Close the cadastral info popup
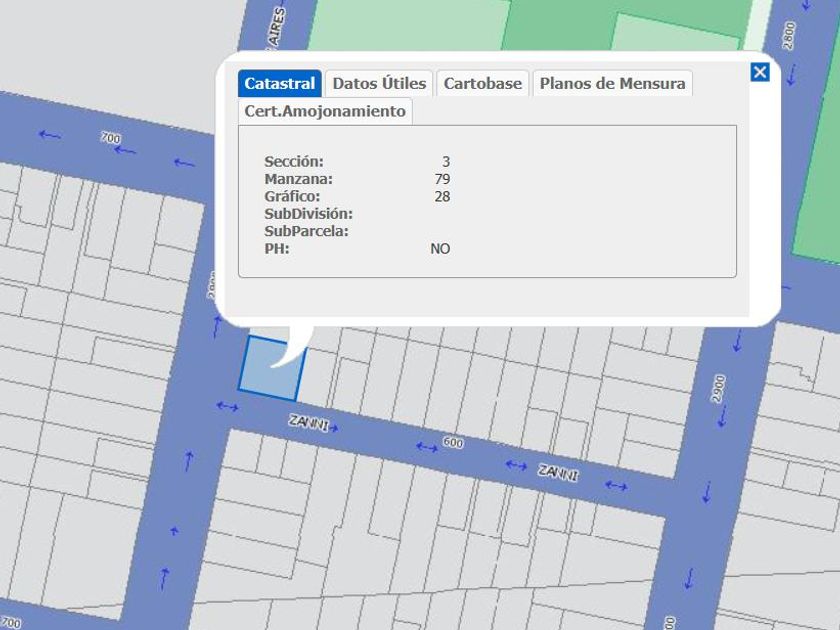This screenshot has width=840, height=630. coord(760,72)
